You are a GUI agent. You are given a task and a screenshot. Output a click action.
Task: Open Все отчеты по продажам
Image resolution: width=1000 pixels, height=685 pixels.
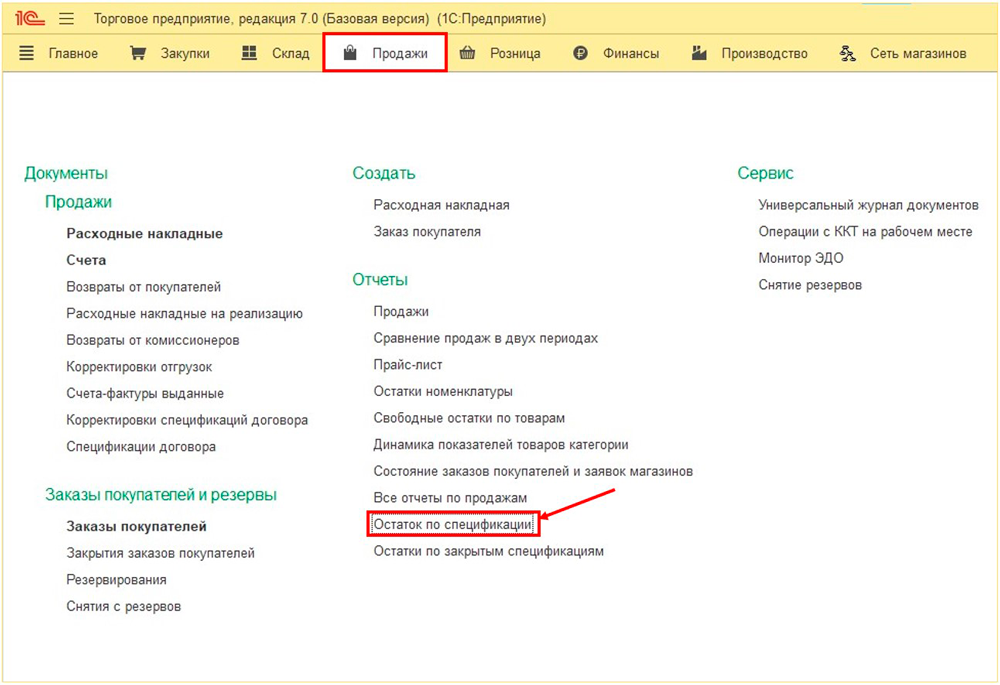point(450,498)
